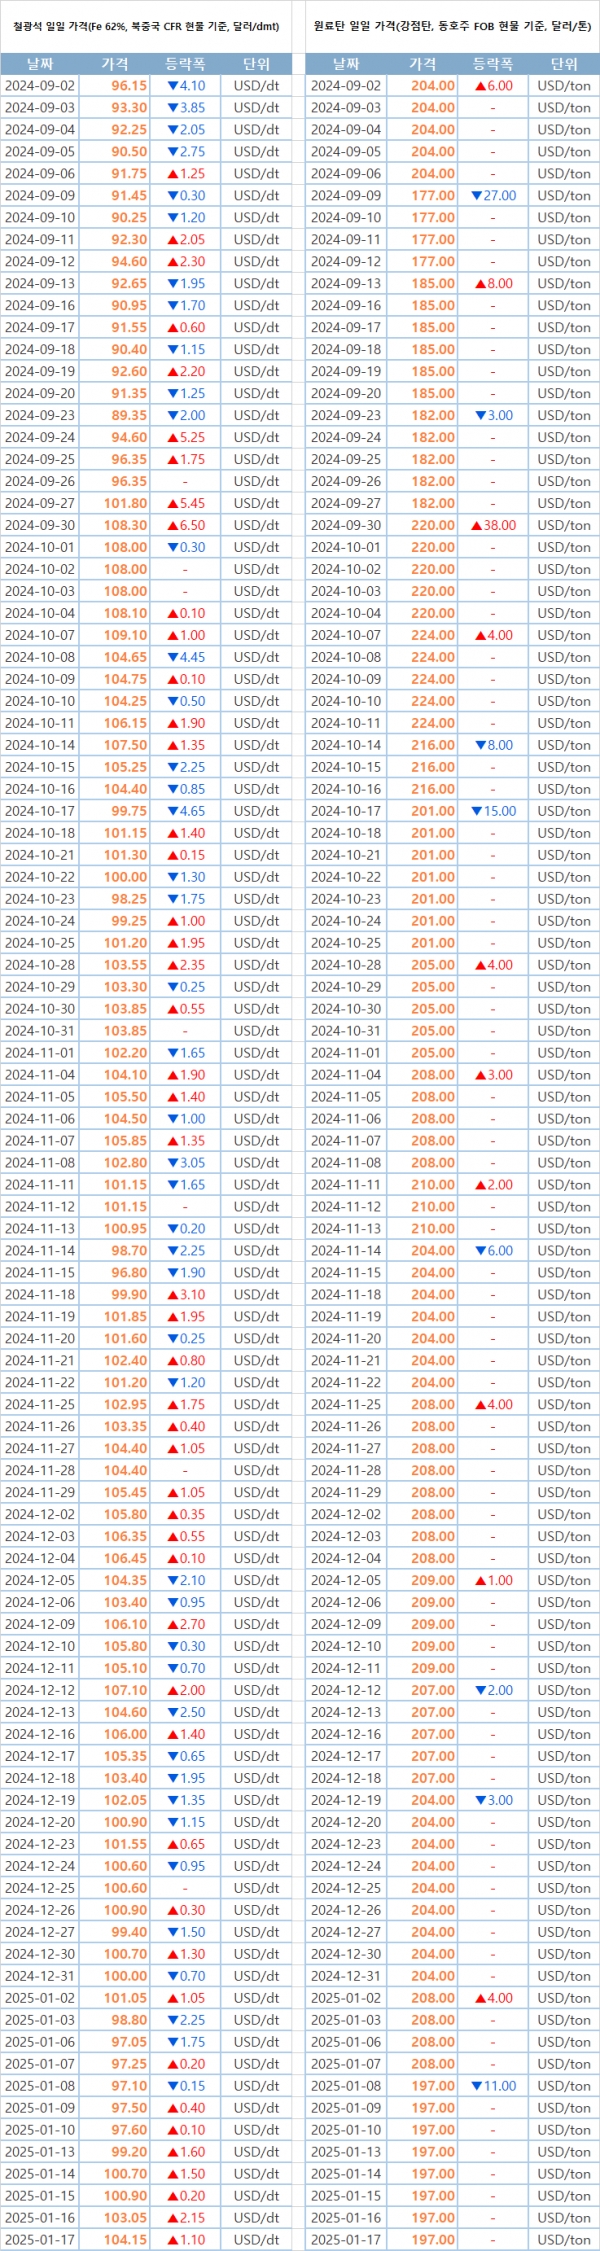Select iron ore price 104.15 on 2025-01-17
The height and width of the screenshot is (2251, 600).
[125, 2240]
